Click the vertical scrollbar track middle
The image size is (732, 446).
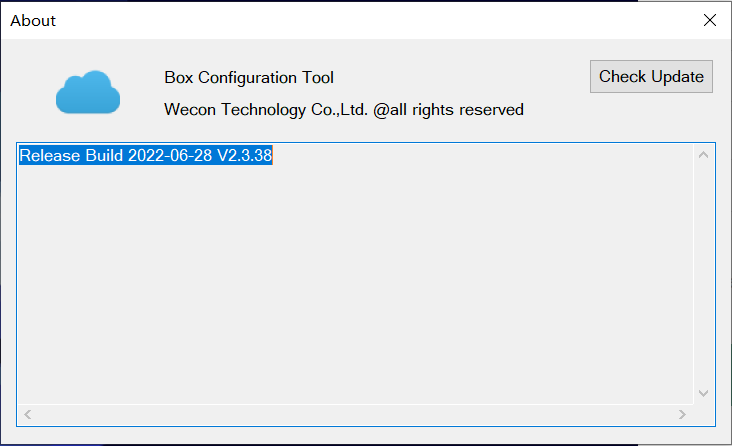(x=703, y=274)
